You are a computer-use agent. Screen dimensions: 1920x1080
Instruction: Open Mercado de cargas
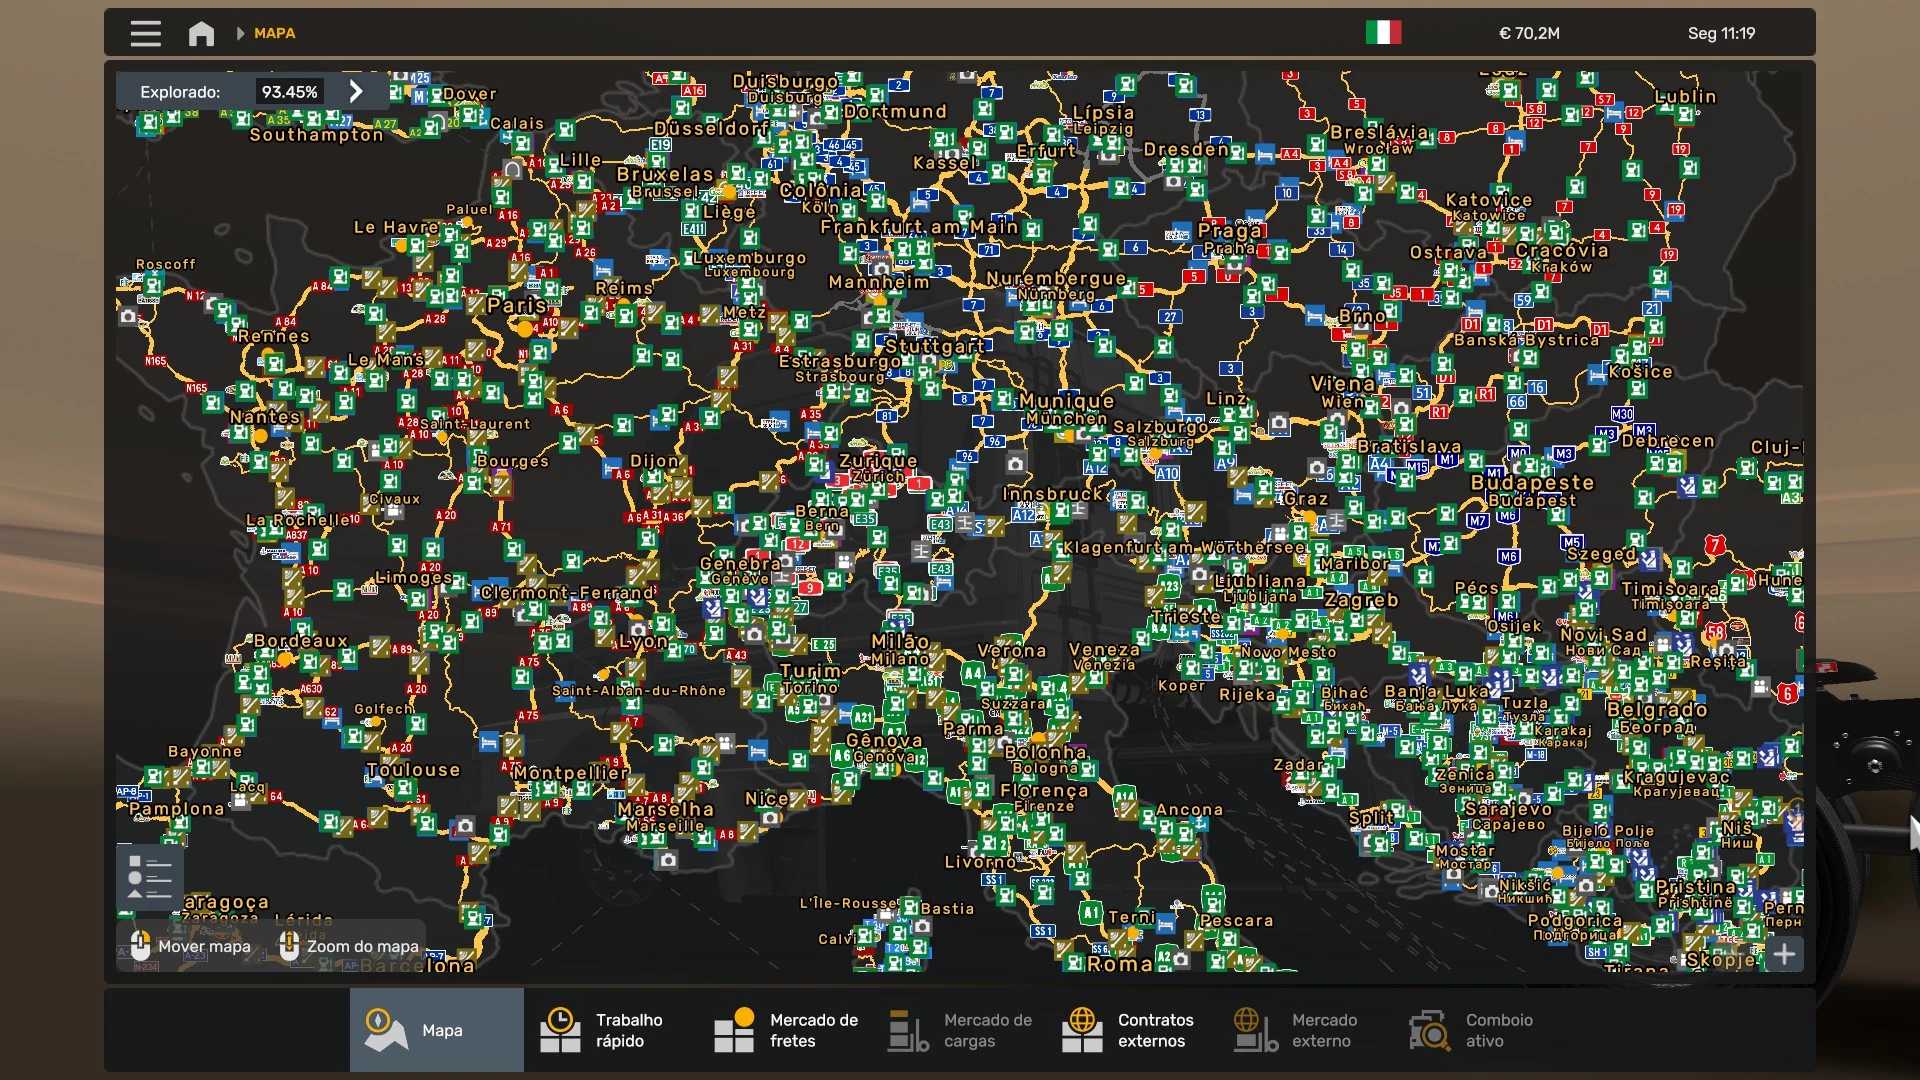pyautogui.click(x=958, y=1030)
